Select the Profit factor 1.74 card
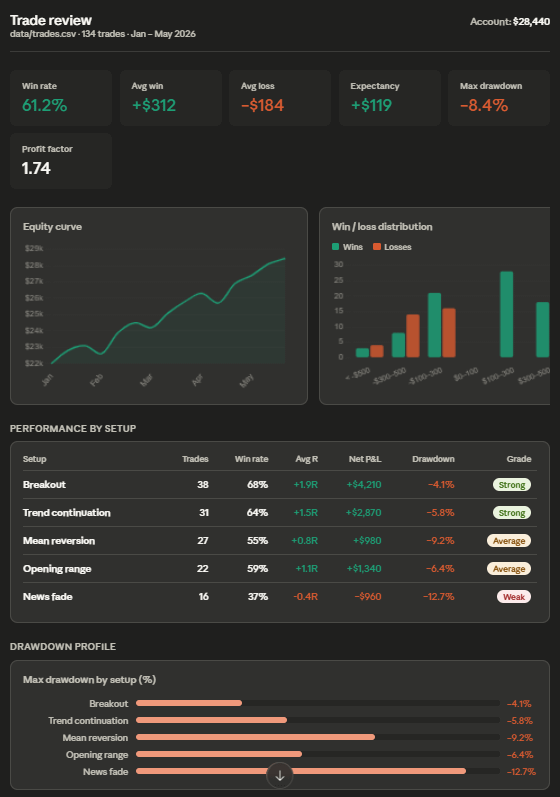 (61, 161)
